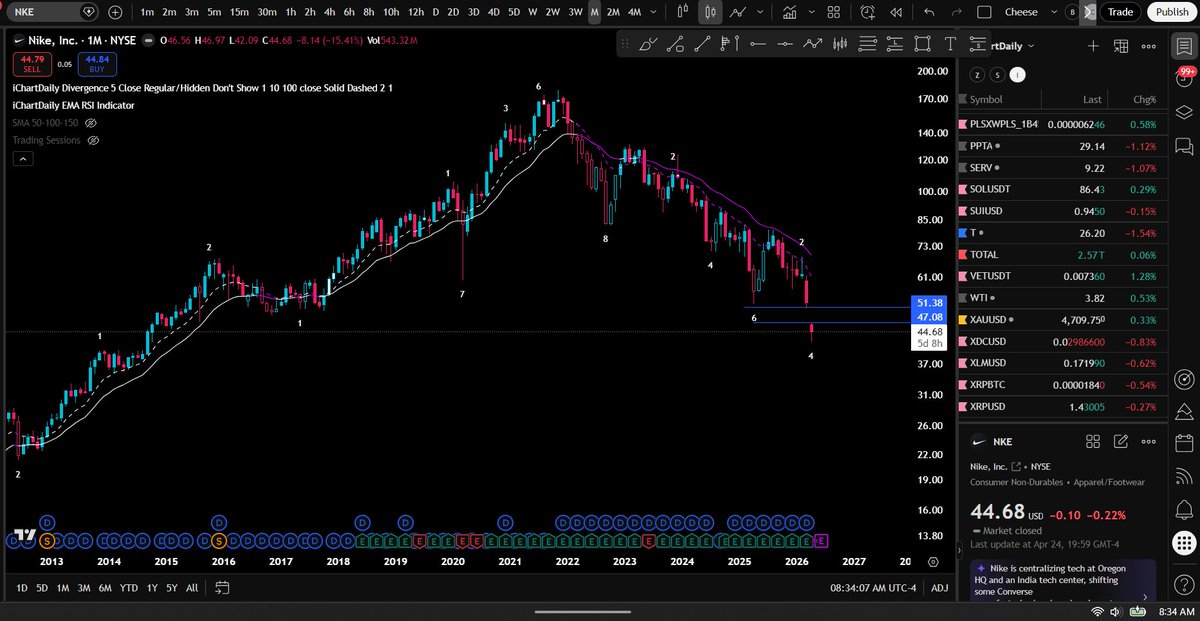
Task: Select the XRPUSD row in watchlist
Action: click(1062, 407)
